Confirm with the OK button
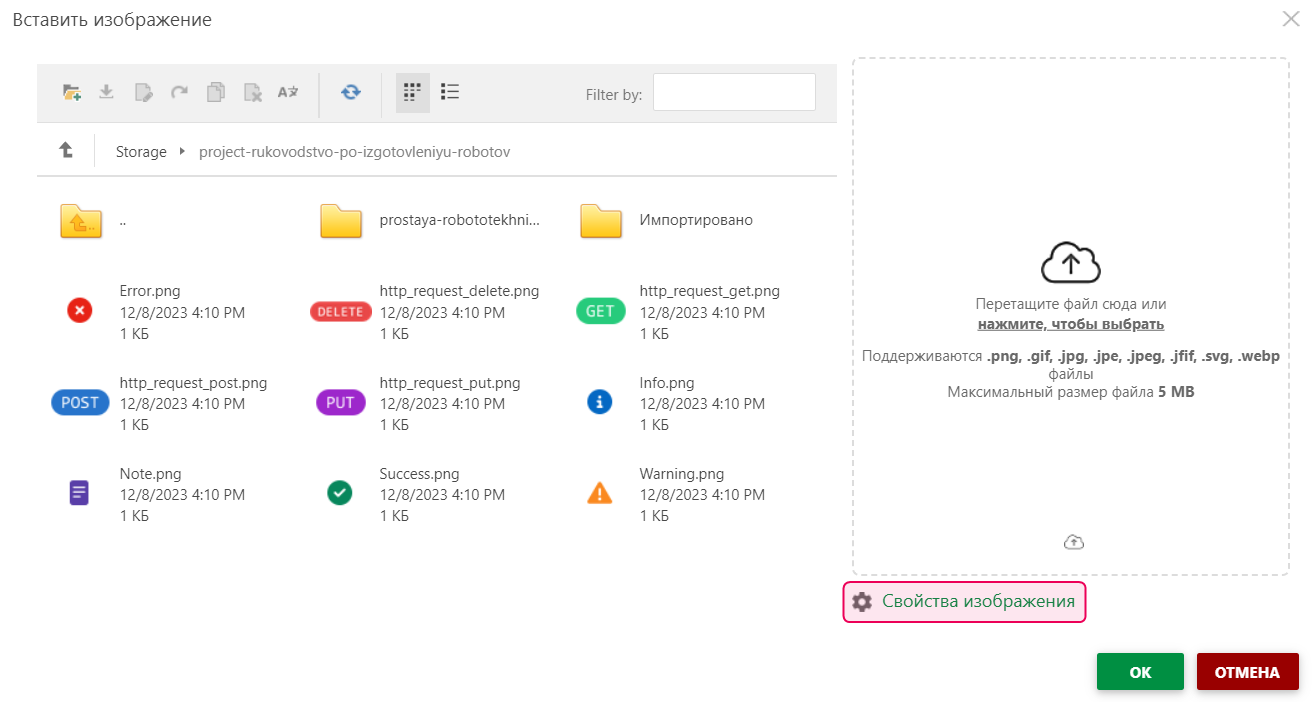The width and height of the screenshot is (1313, 702). coord(1139,672)
